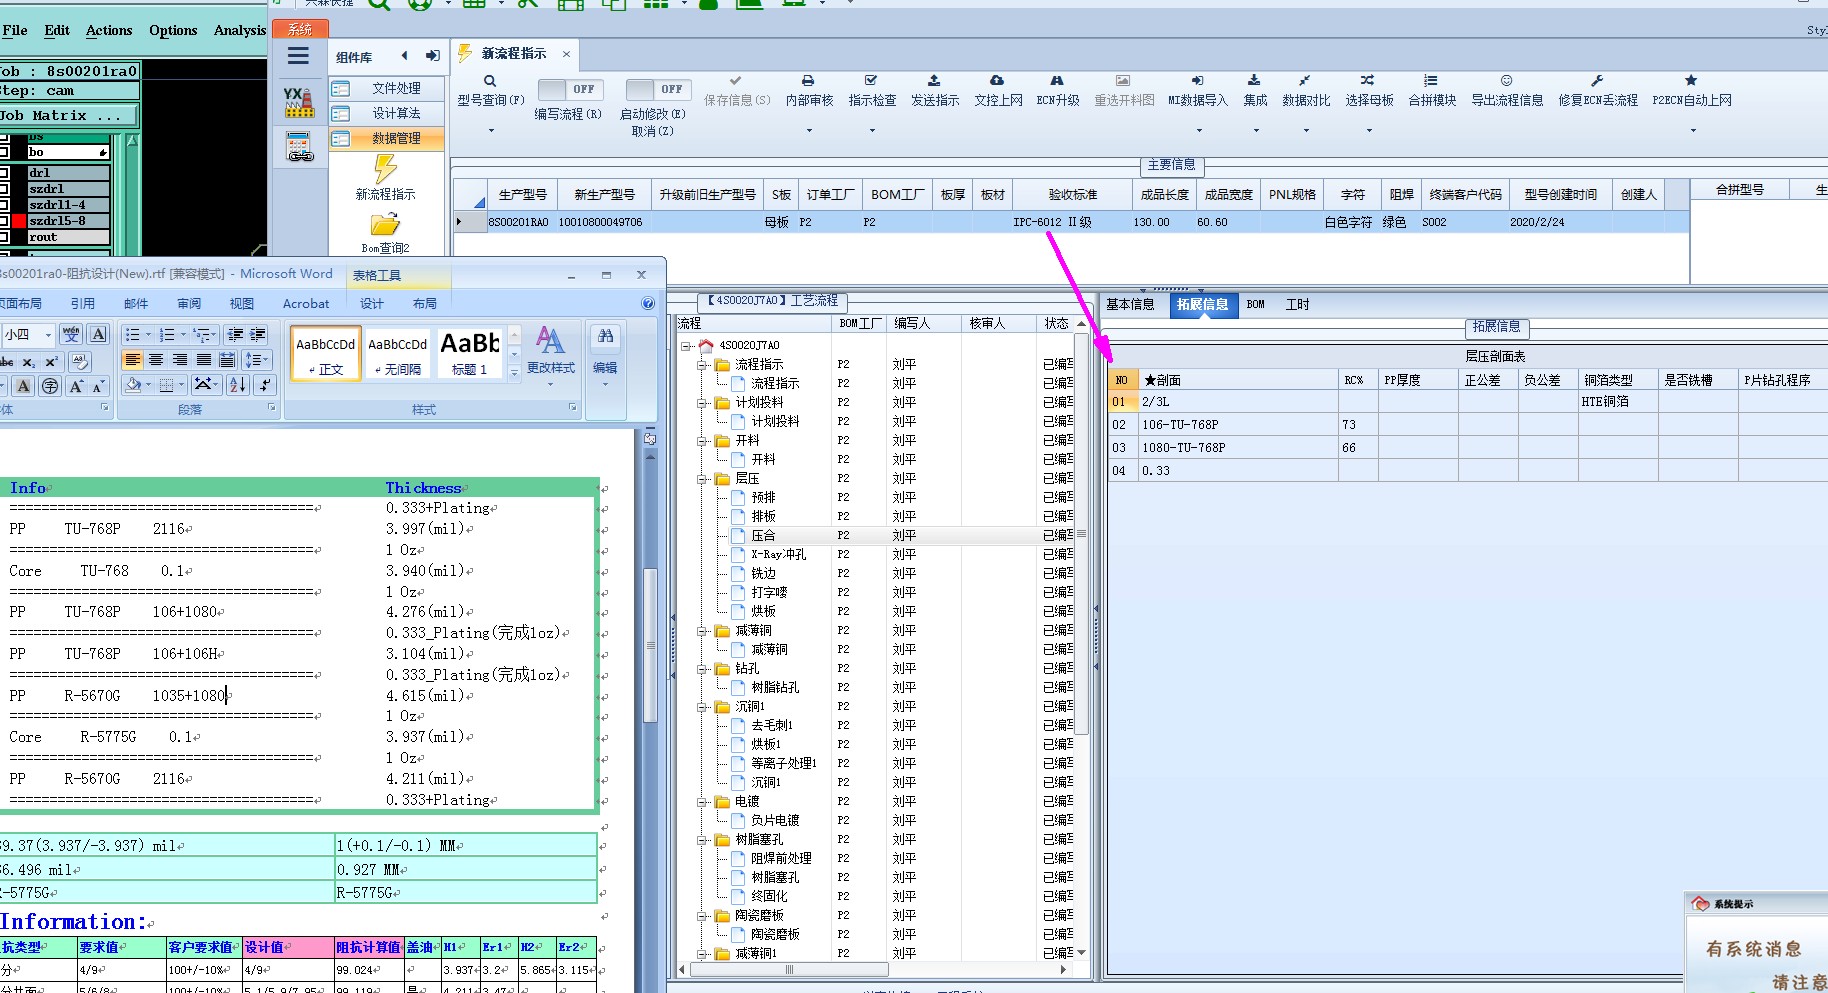
Task: Select 数据管理 in 组件库
Action: pos(387,138)
